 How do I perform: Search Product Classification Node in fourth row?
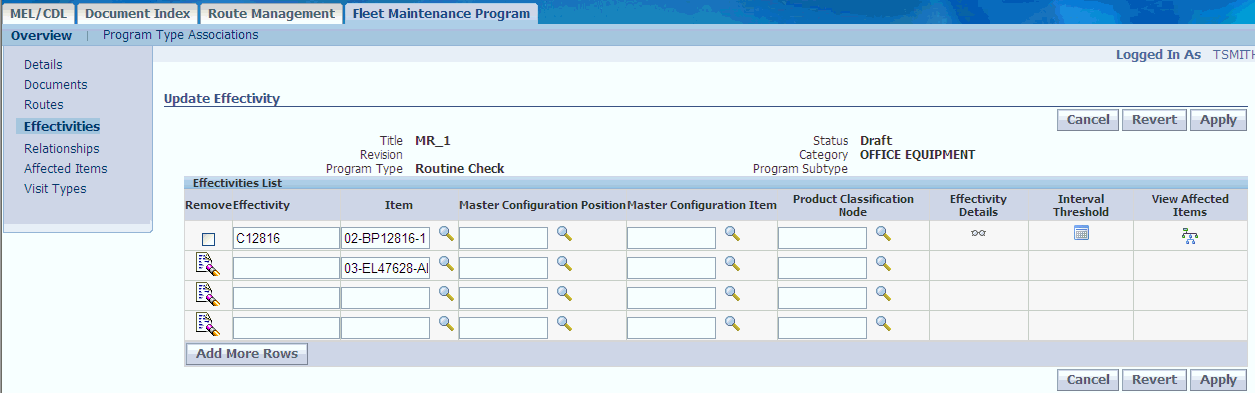pyautogui.click(x=883, y=324)
